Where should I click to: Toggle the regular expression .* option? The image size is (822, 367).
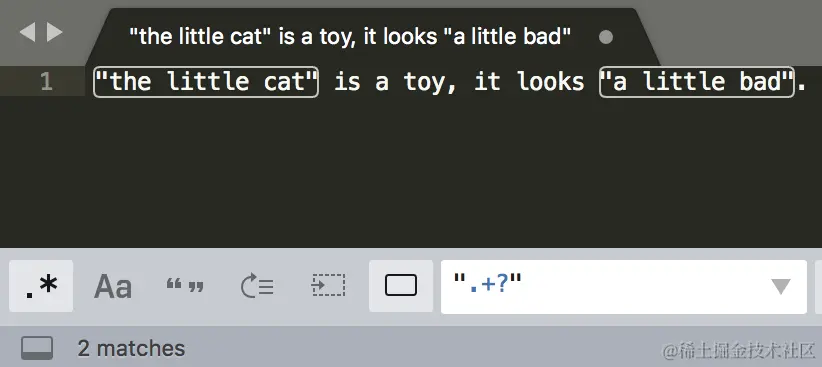(x=41, y=286)
